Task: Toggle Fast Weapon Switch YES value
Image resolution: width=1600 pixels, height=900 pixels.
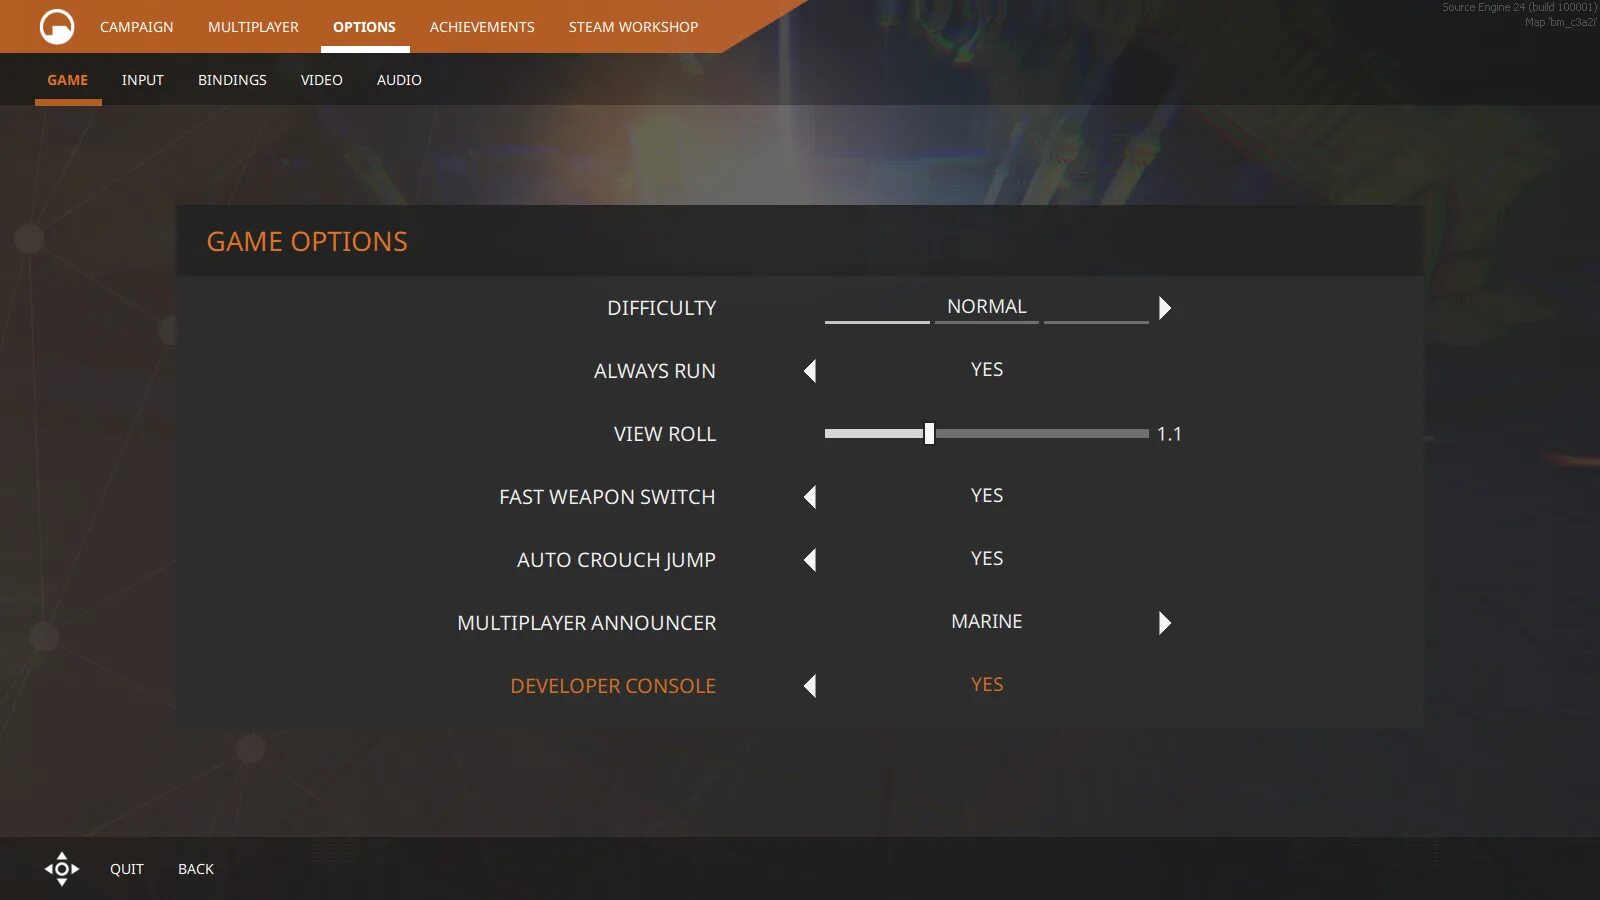Action: pos(987,496)
